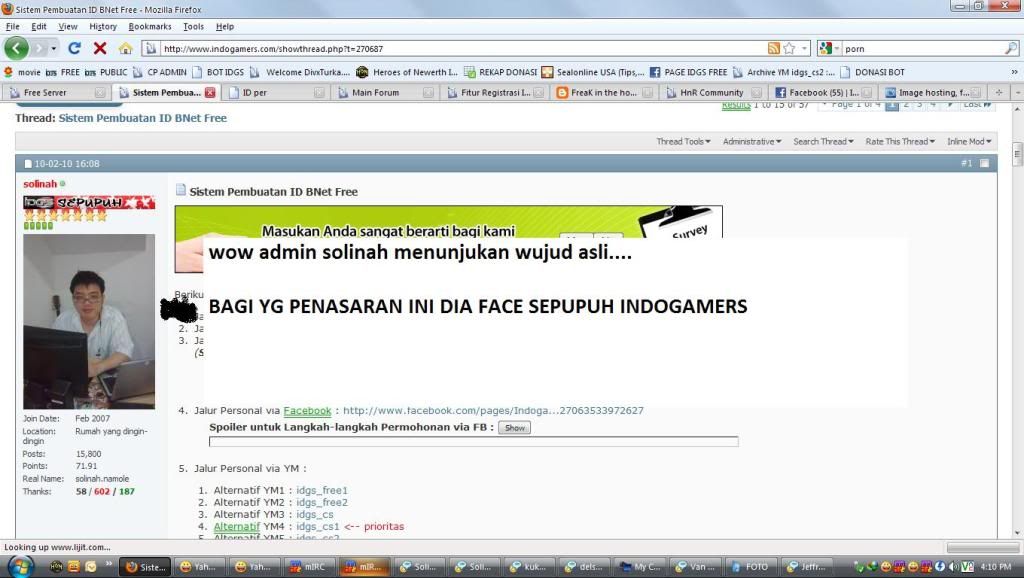Launch the HoN quick launch icon
The height and width of the screenshot is (578, 1024).
click(56, 567)
